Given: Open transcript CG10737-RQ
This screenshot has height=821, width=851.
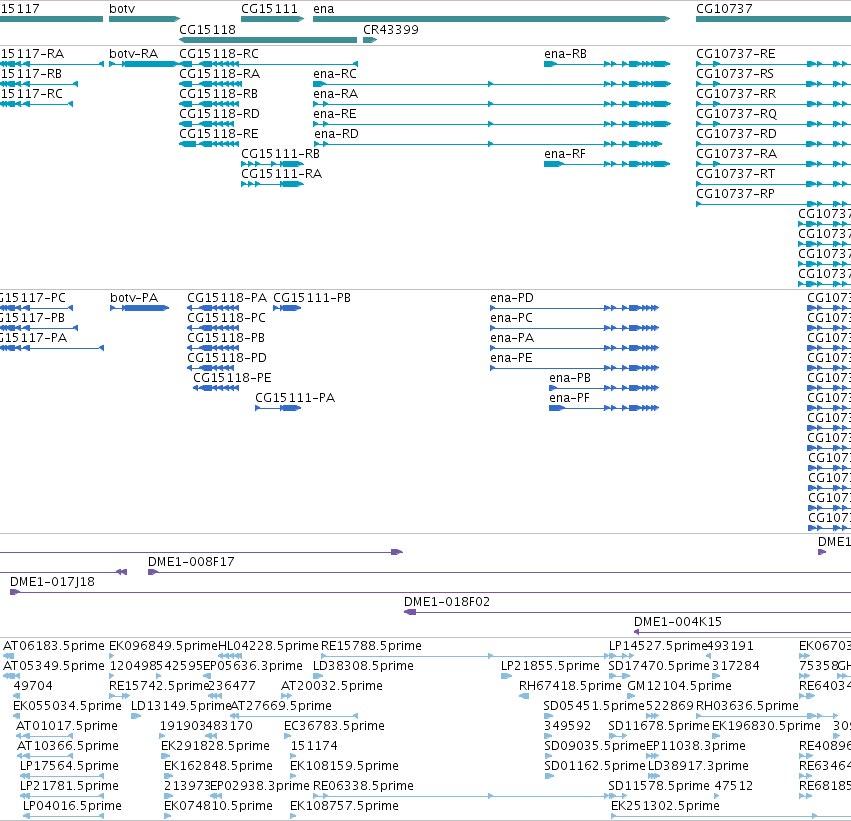Looking at the screenshot, I should coord(736,114).
